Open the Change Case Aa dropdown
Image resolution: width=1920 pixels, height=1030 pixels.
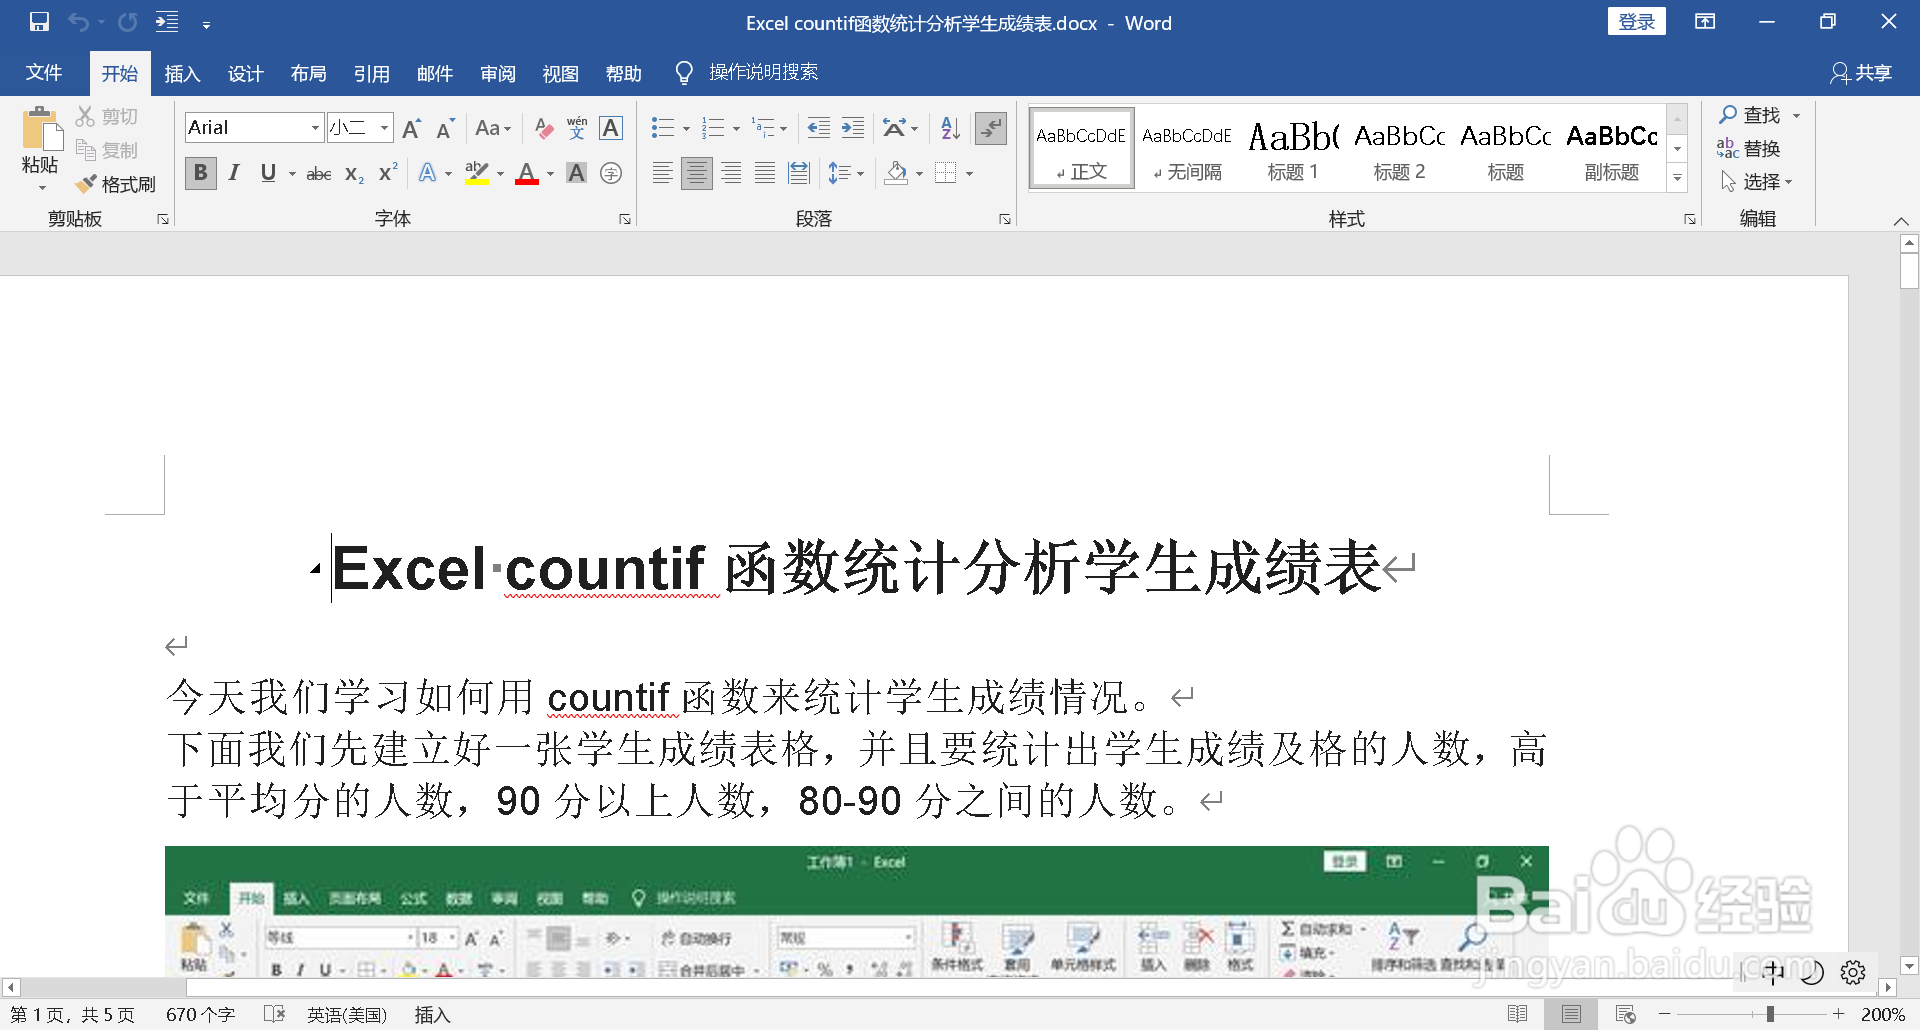coord(493,128)
